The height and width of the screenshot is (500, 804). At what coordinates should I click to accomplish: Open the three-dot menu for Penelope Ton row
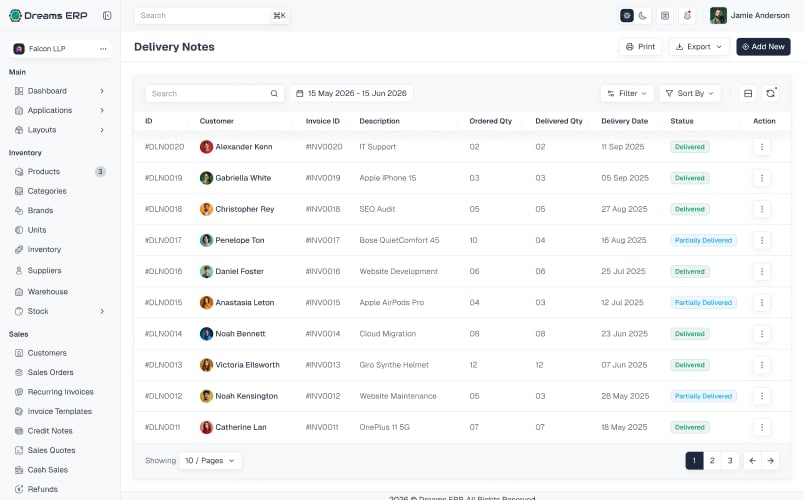(x=762, y=240)
